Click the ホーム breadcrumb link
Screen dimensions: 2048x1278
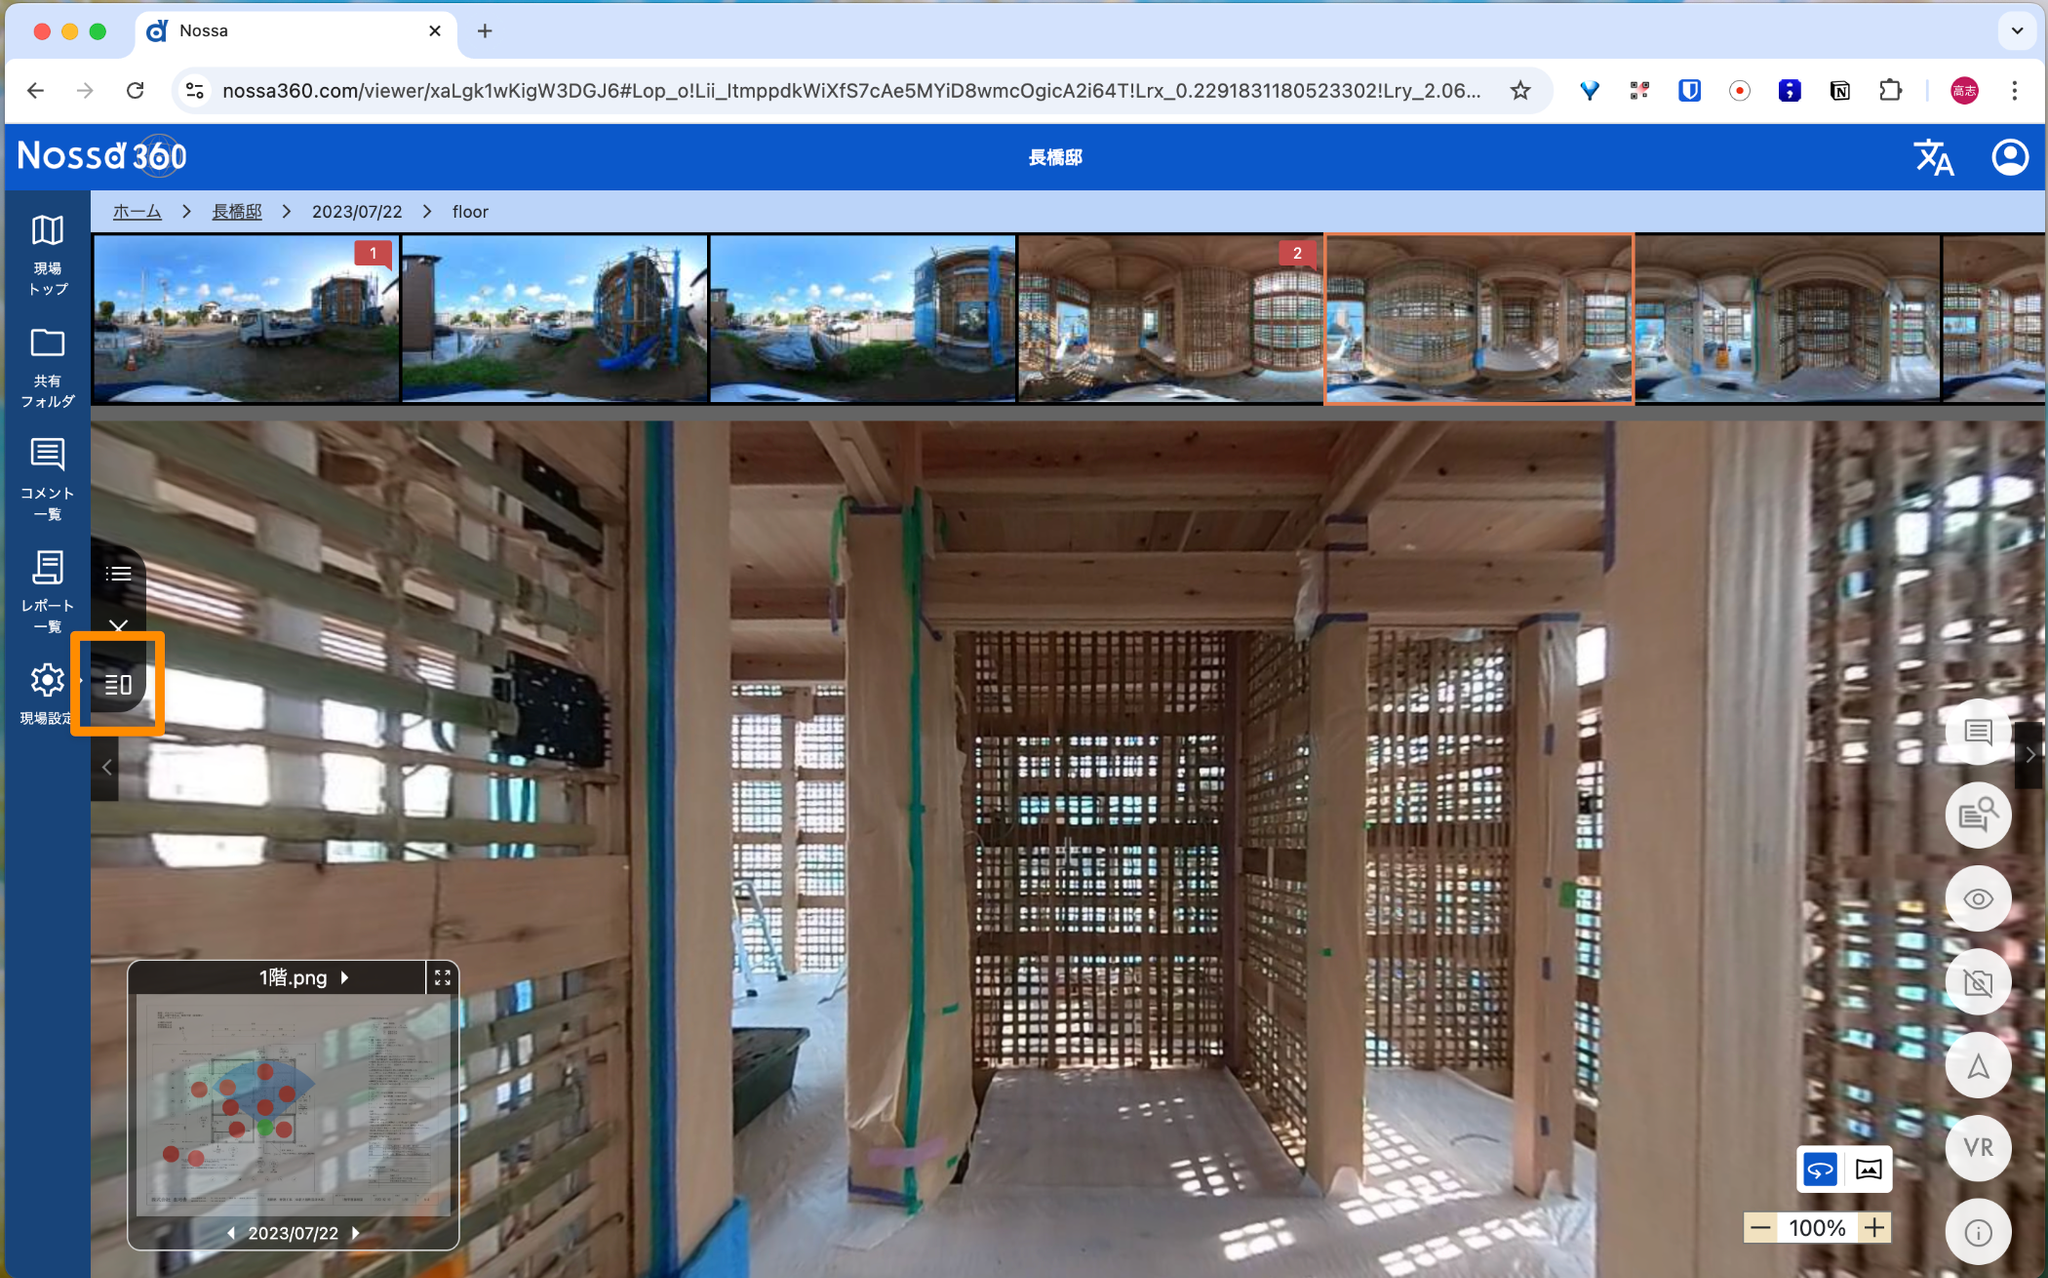coord(137,212)
